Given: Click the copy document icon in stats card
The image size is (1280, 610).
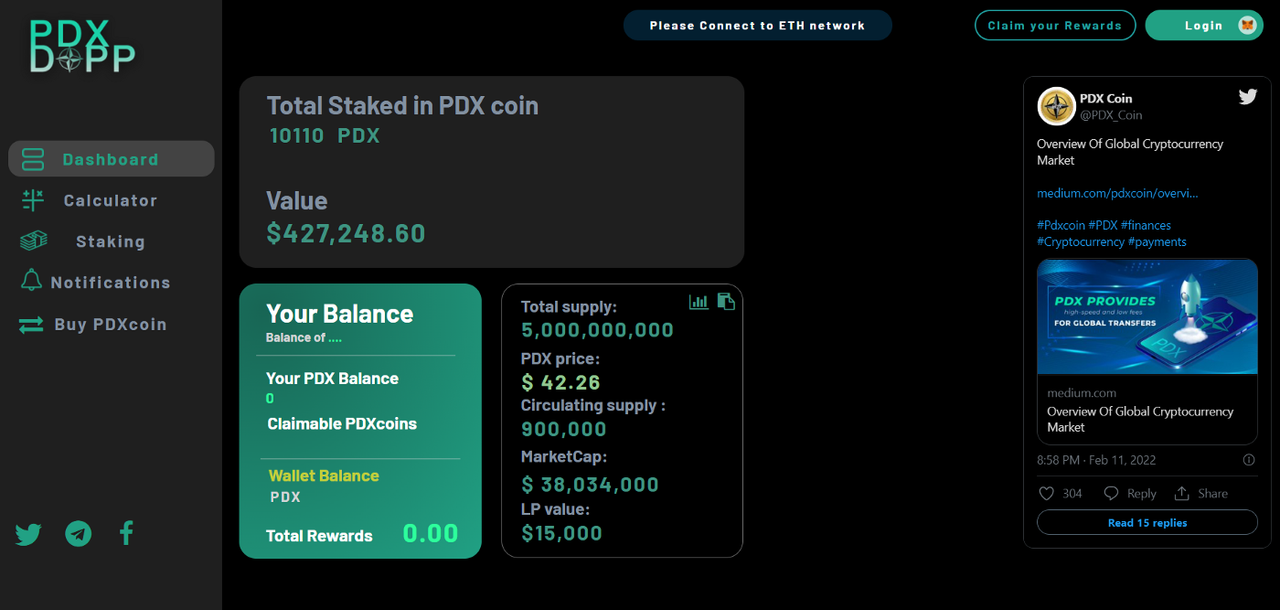Looking at the screenshot, I should 726,301.
